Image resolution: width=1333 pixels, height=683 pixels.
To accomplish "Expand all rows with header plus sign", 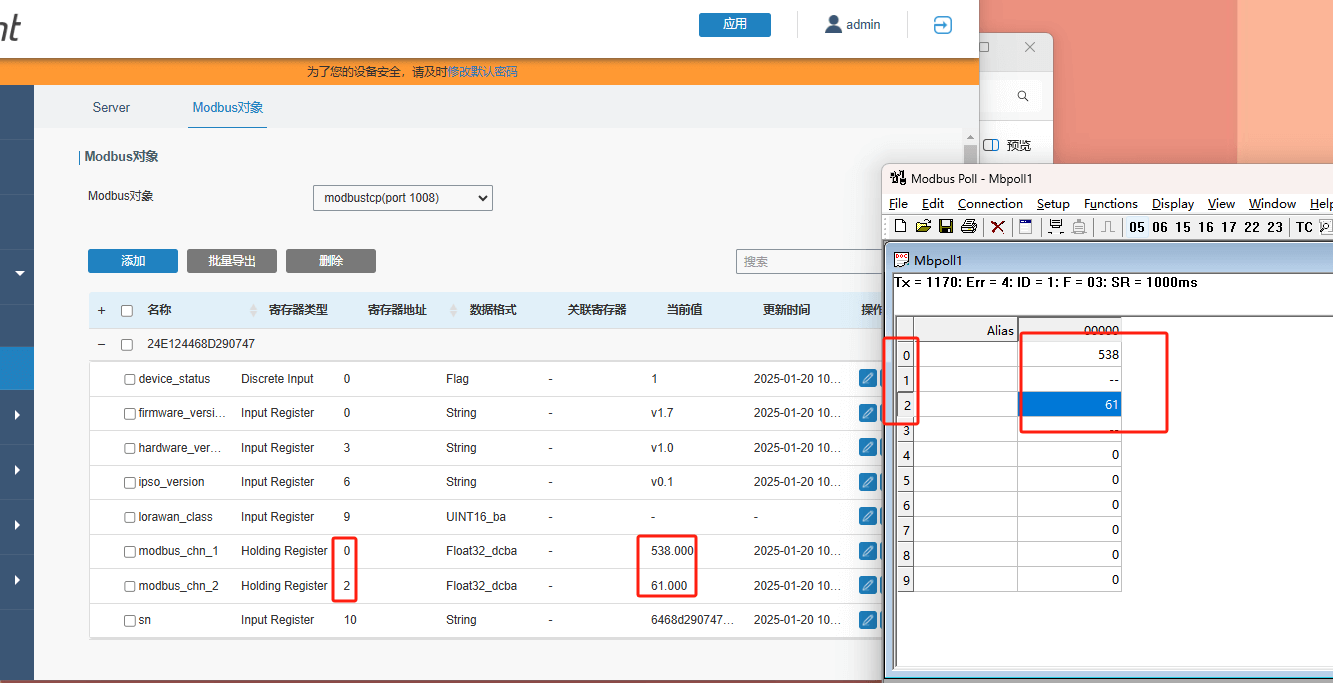I will [x=101, y=310].
